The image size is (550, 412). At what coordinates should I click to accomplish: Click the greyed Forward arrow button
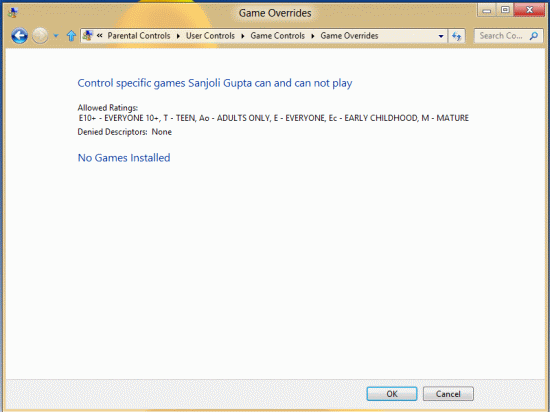[x=40, y=36]
